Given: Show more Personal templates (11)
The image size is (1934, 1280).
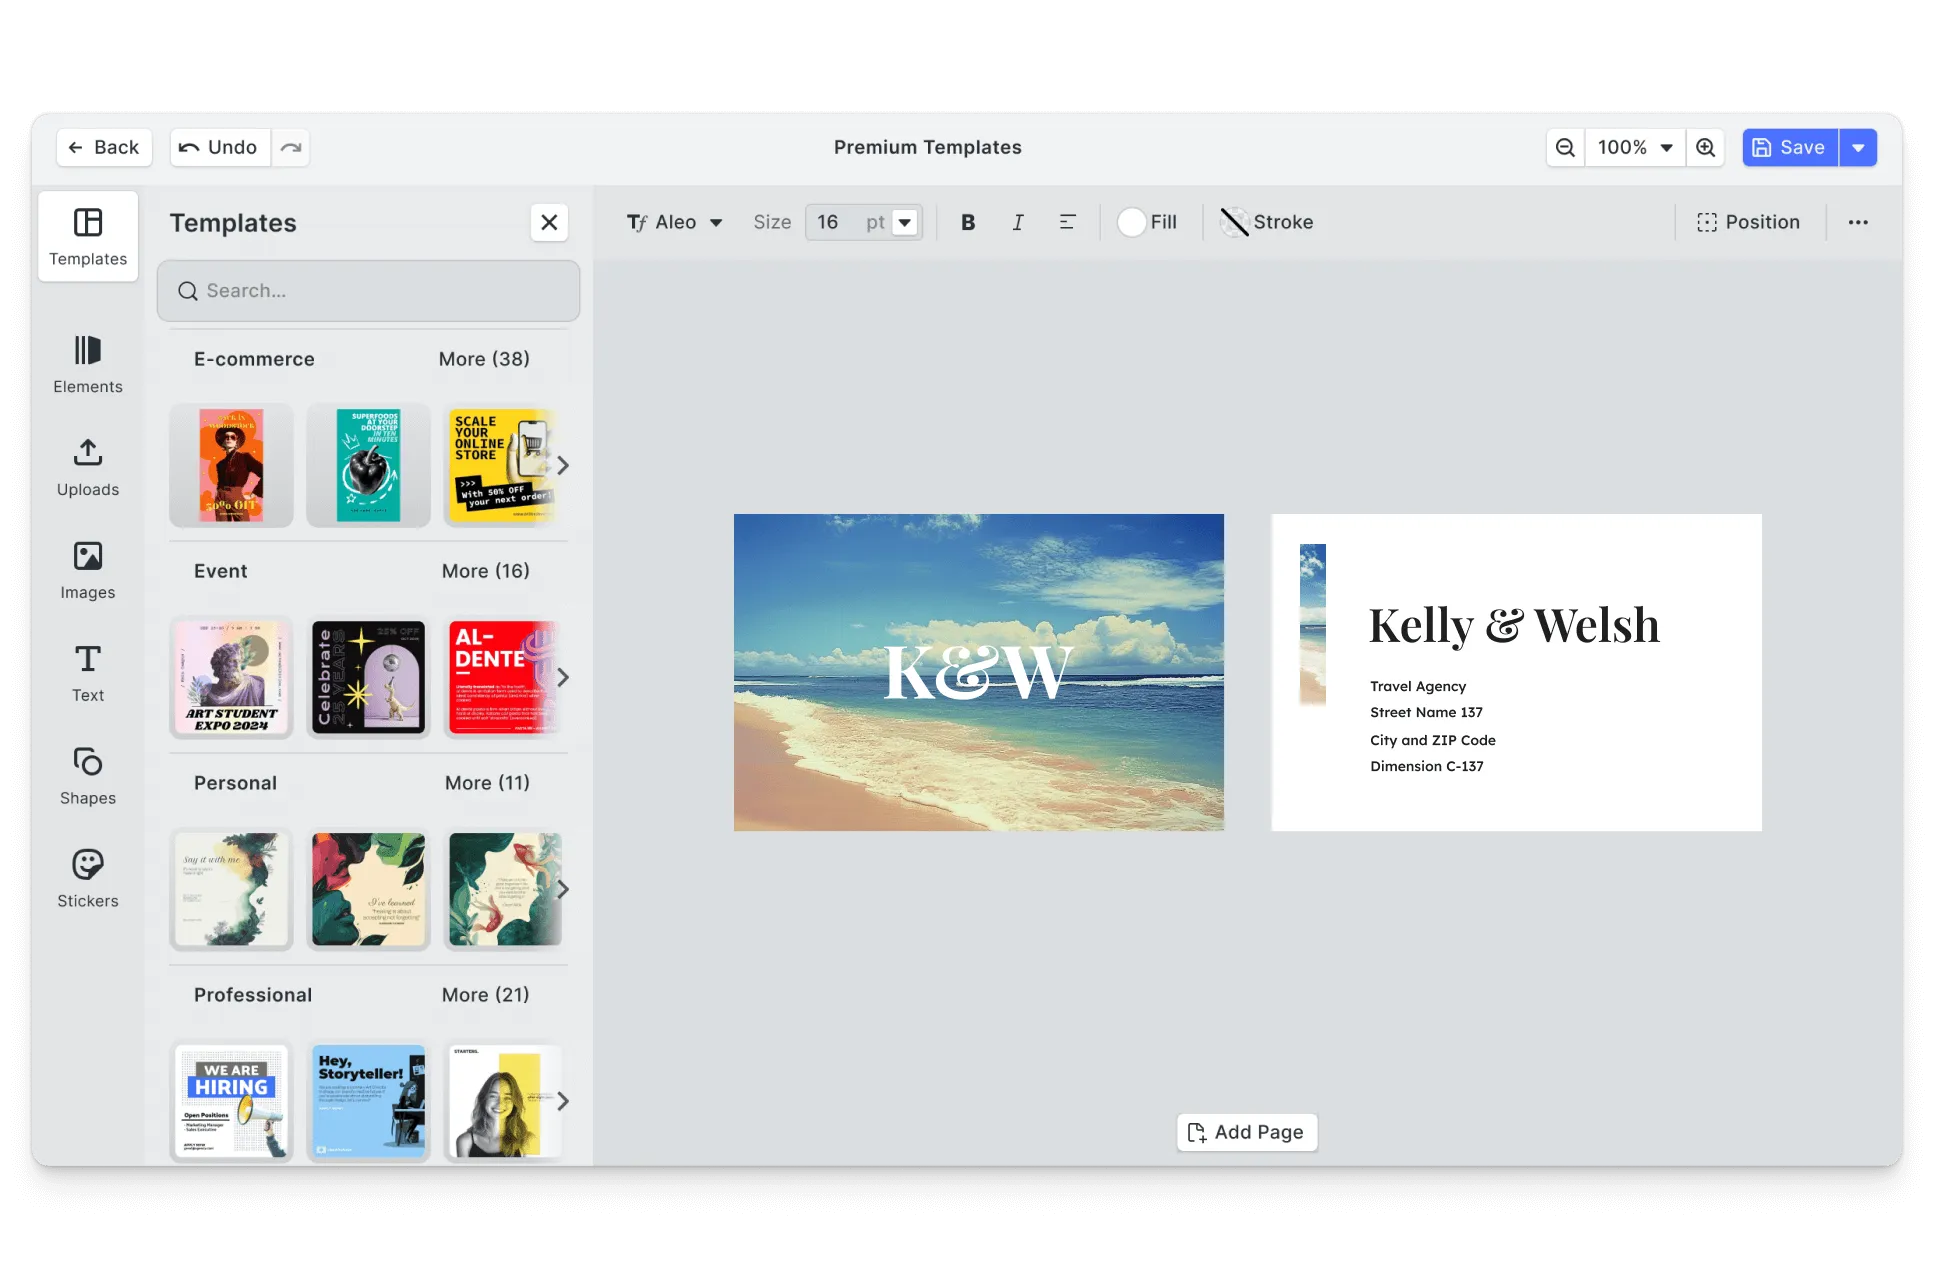Looking at the screenshot, I should [487, 783].
